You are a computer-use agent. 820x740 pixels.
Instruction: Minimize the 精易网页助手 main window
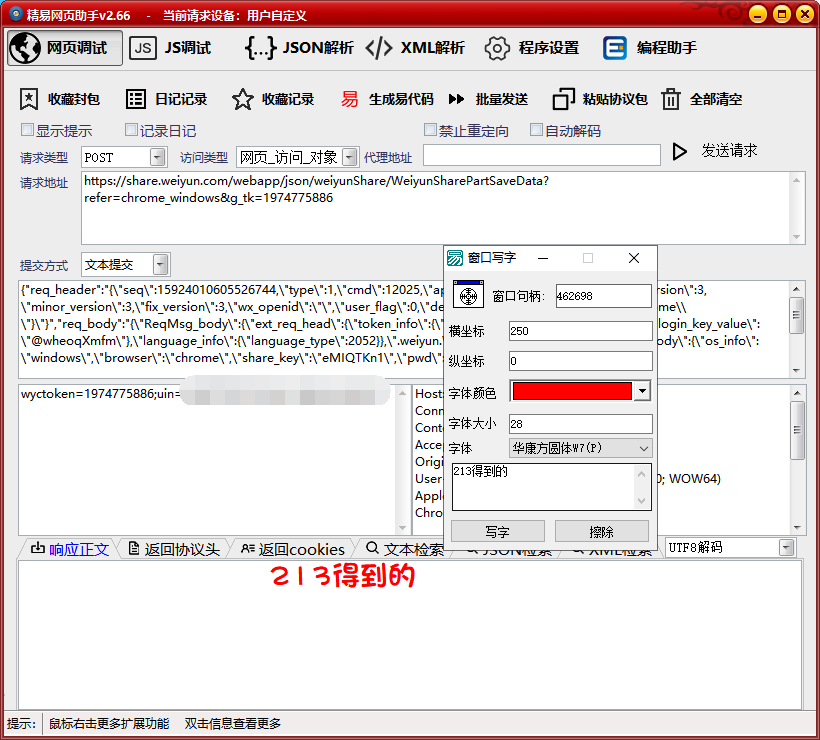pos(758,14)
